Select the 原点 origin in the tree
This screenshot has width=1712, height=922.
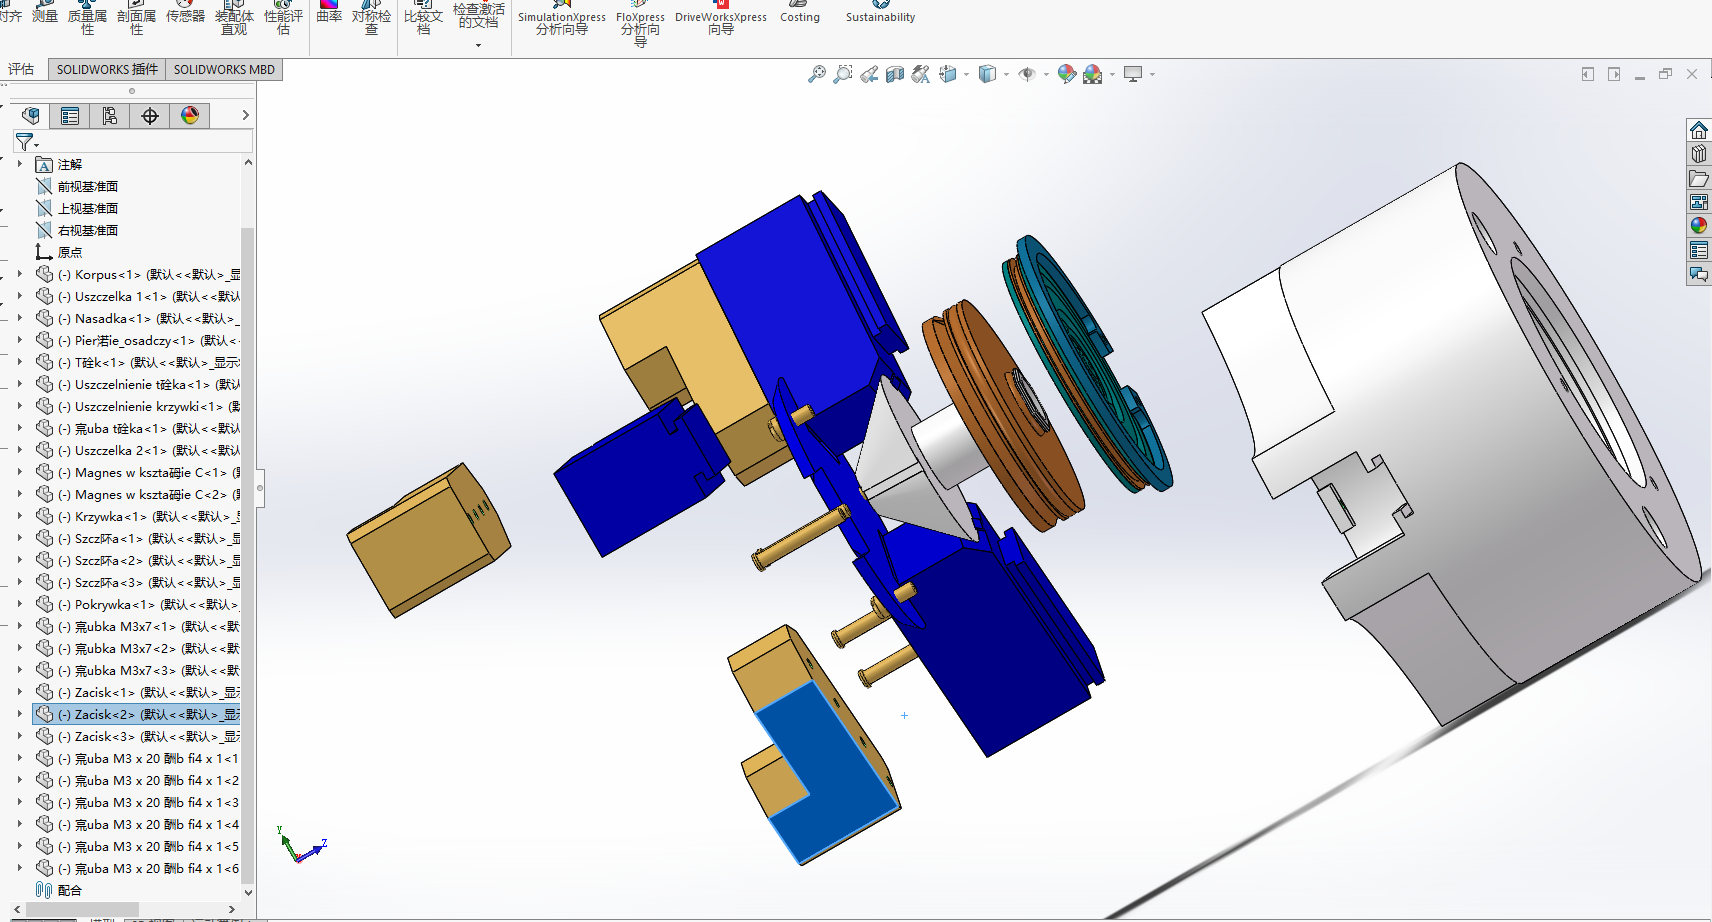70,252
